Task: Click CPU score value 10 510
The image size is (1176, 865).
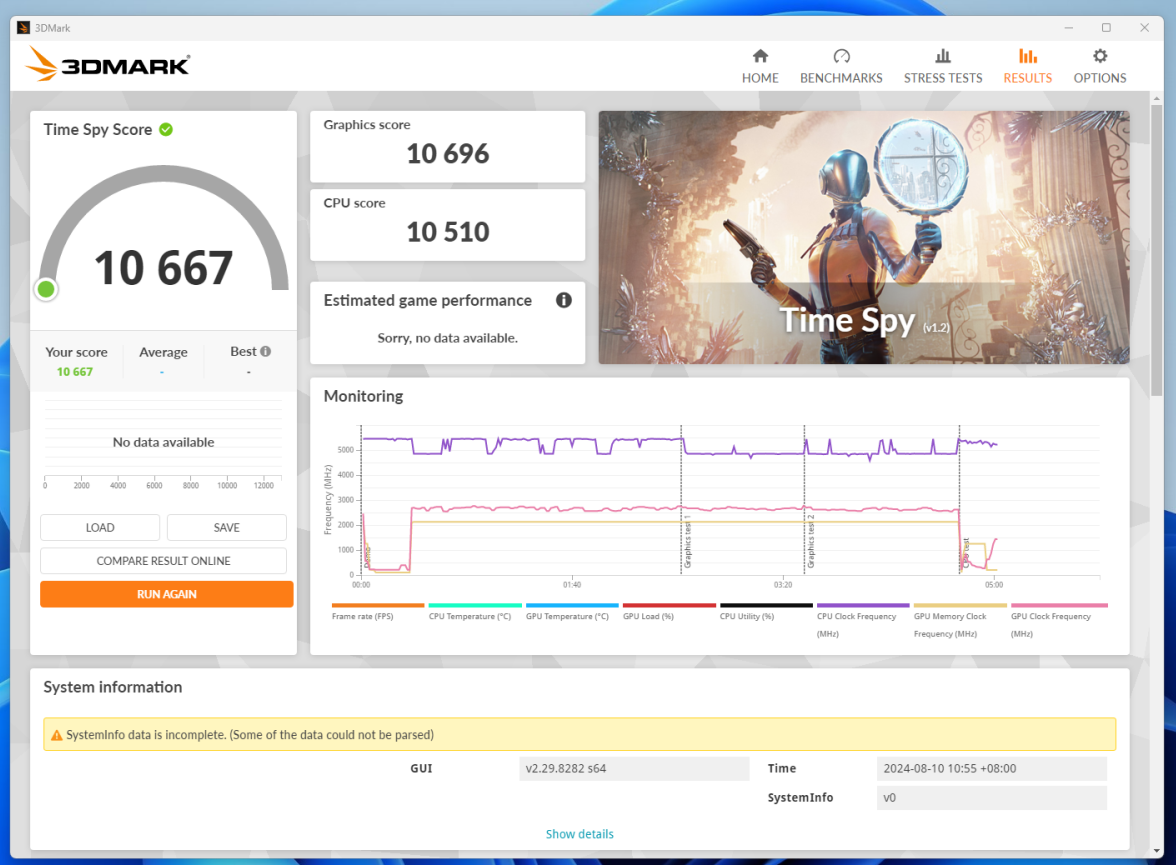Action: point(448,232)
